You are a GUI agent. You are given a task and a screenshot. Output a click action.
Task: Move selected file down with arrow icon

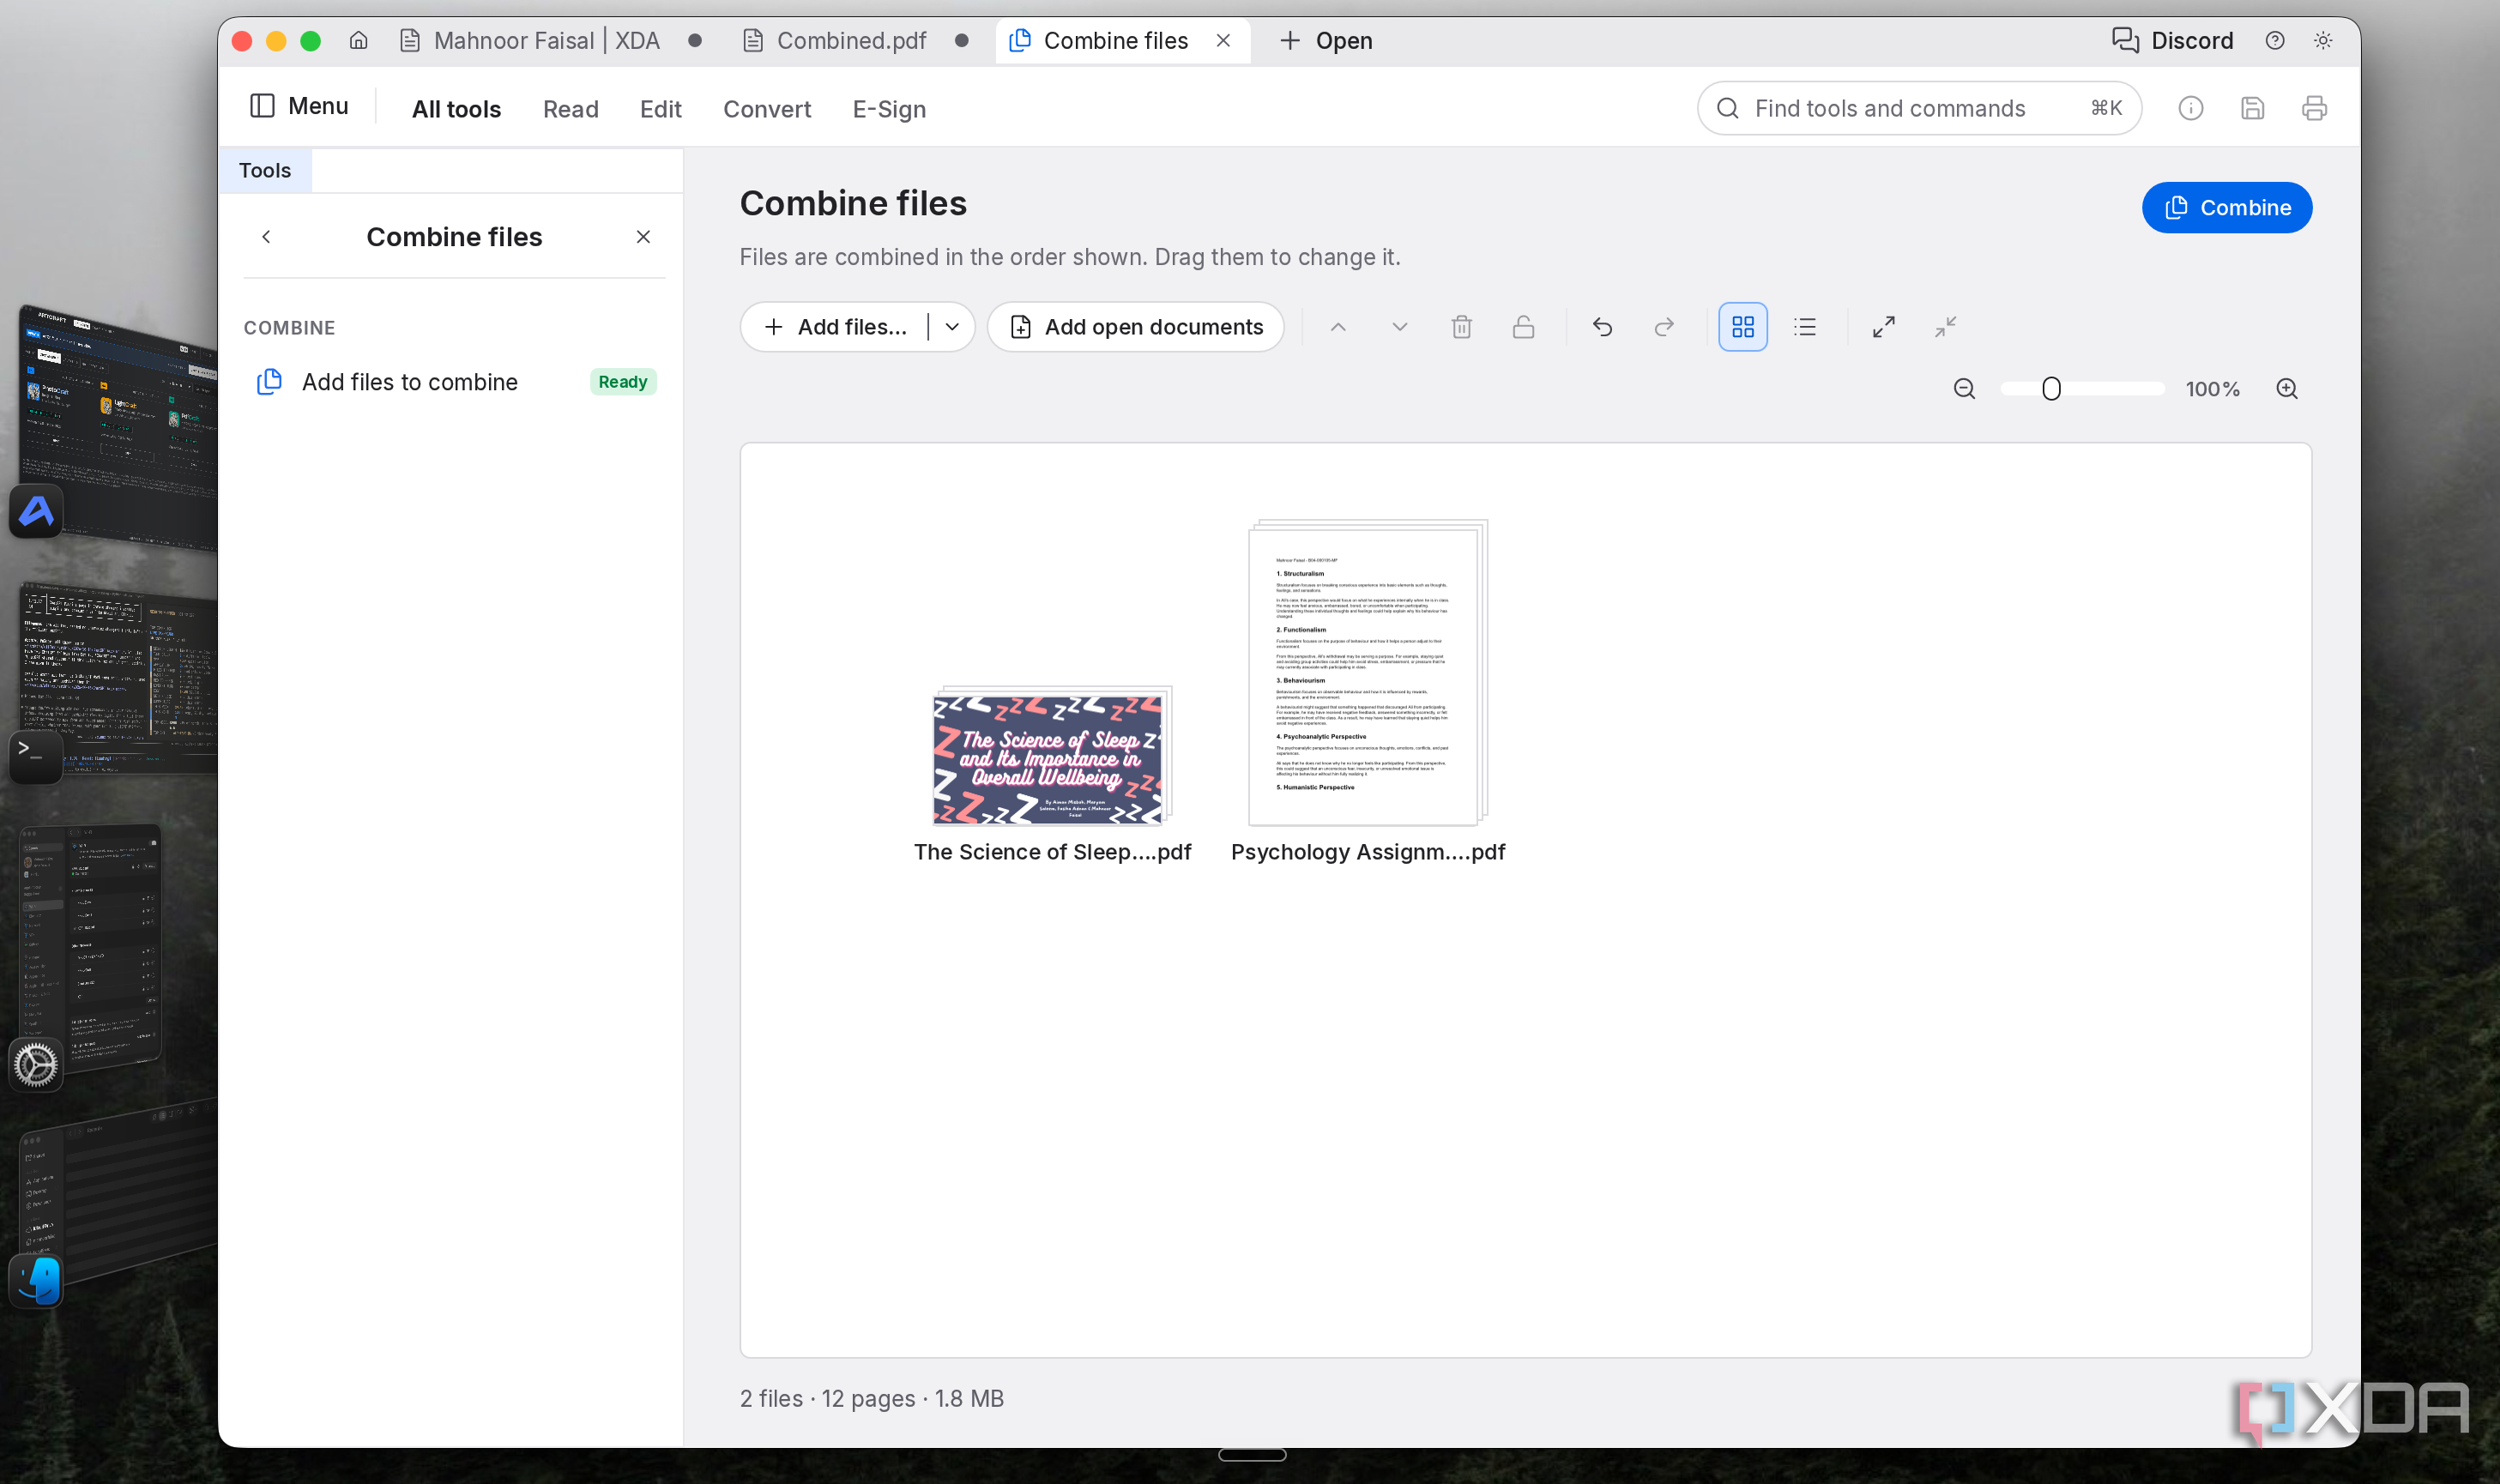1400,327
